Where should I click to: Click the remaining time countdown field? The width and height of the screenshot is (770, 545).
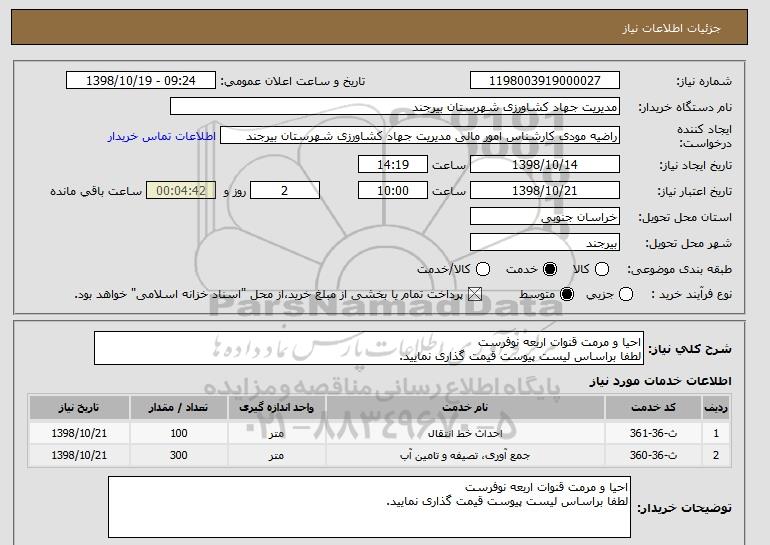(x=181, y=191)
